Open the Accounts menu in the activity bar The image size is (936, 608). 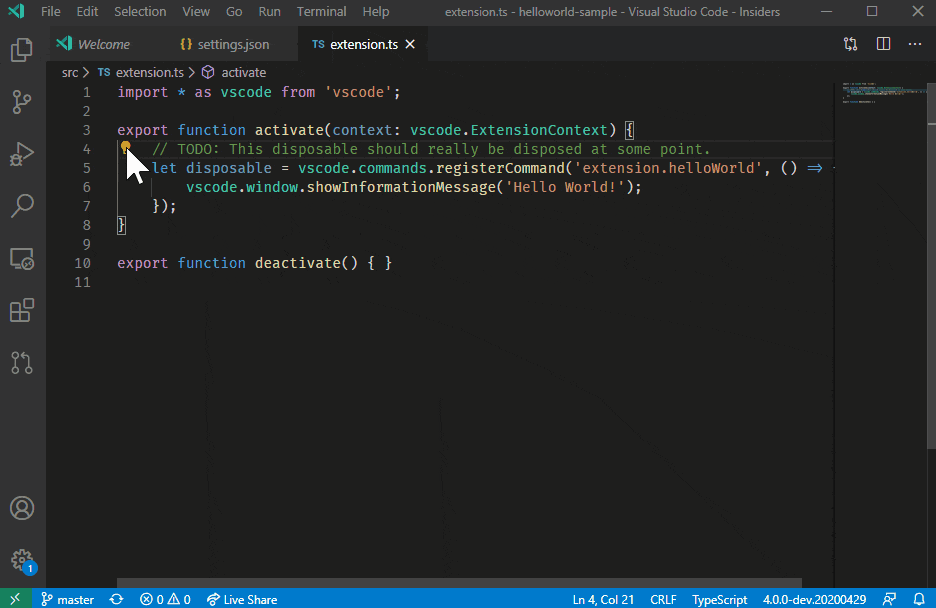coord(22,508)
